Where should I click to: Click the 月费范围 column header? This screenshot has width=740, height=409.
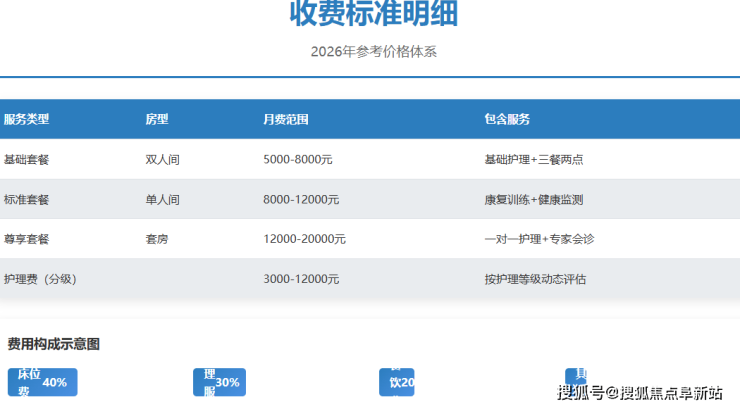coord(285,119)
